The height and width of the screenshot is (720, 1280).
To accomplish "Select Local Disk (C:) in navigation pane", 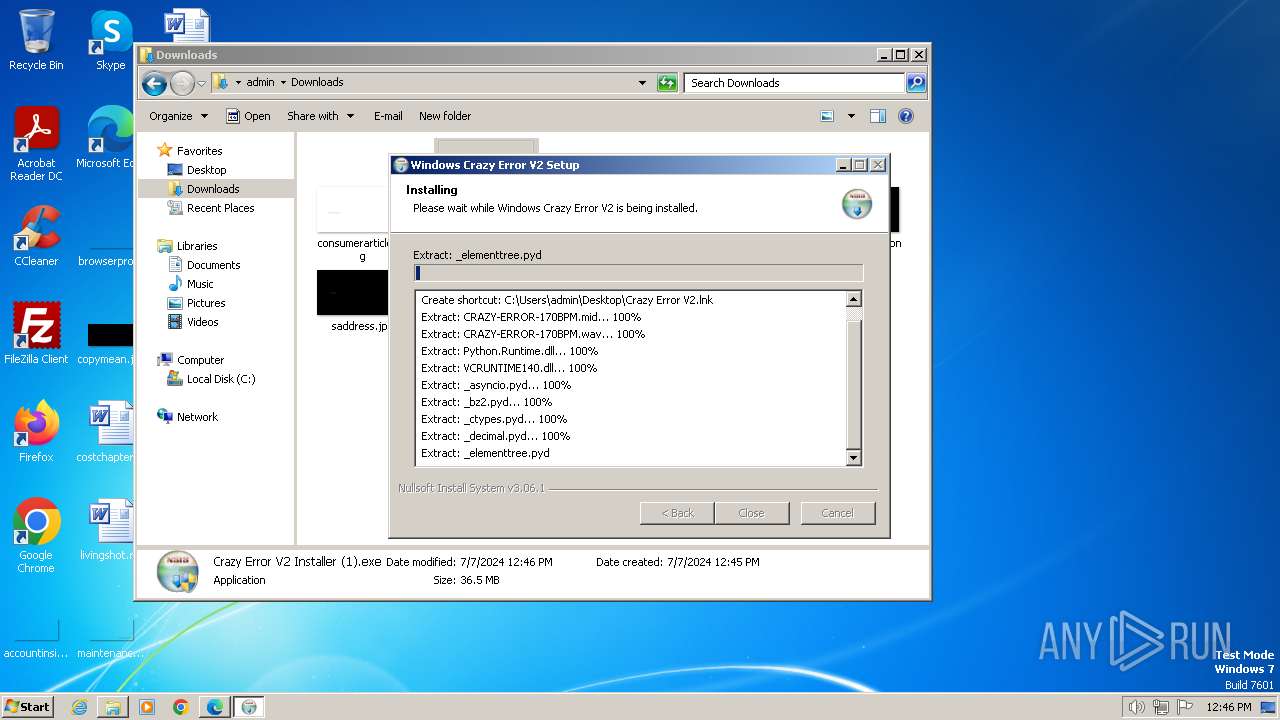I will [x=221, y=379].
